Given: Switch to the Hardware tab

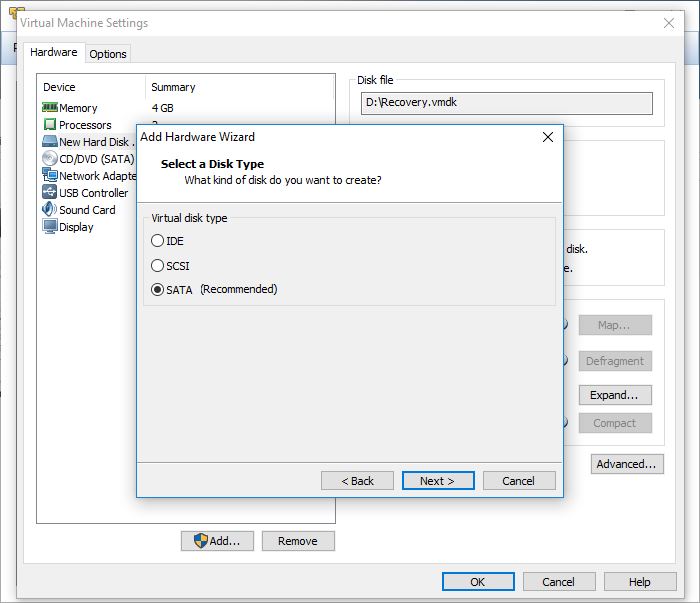Looking at the screenshot, I should point(54,52).
